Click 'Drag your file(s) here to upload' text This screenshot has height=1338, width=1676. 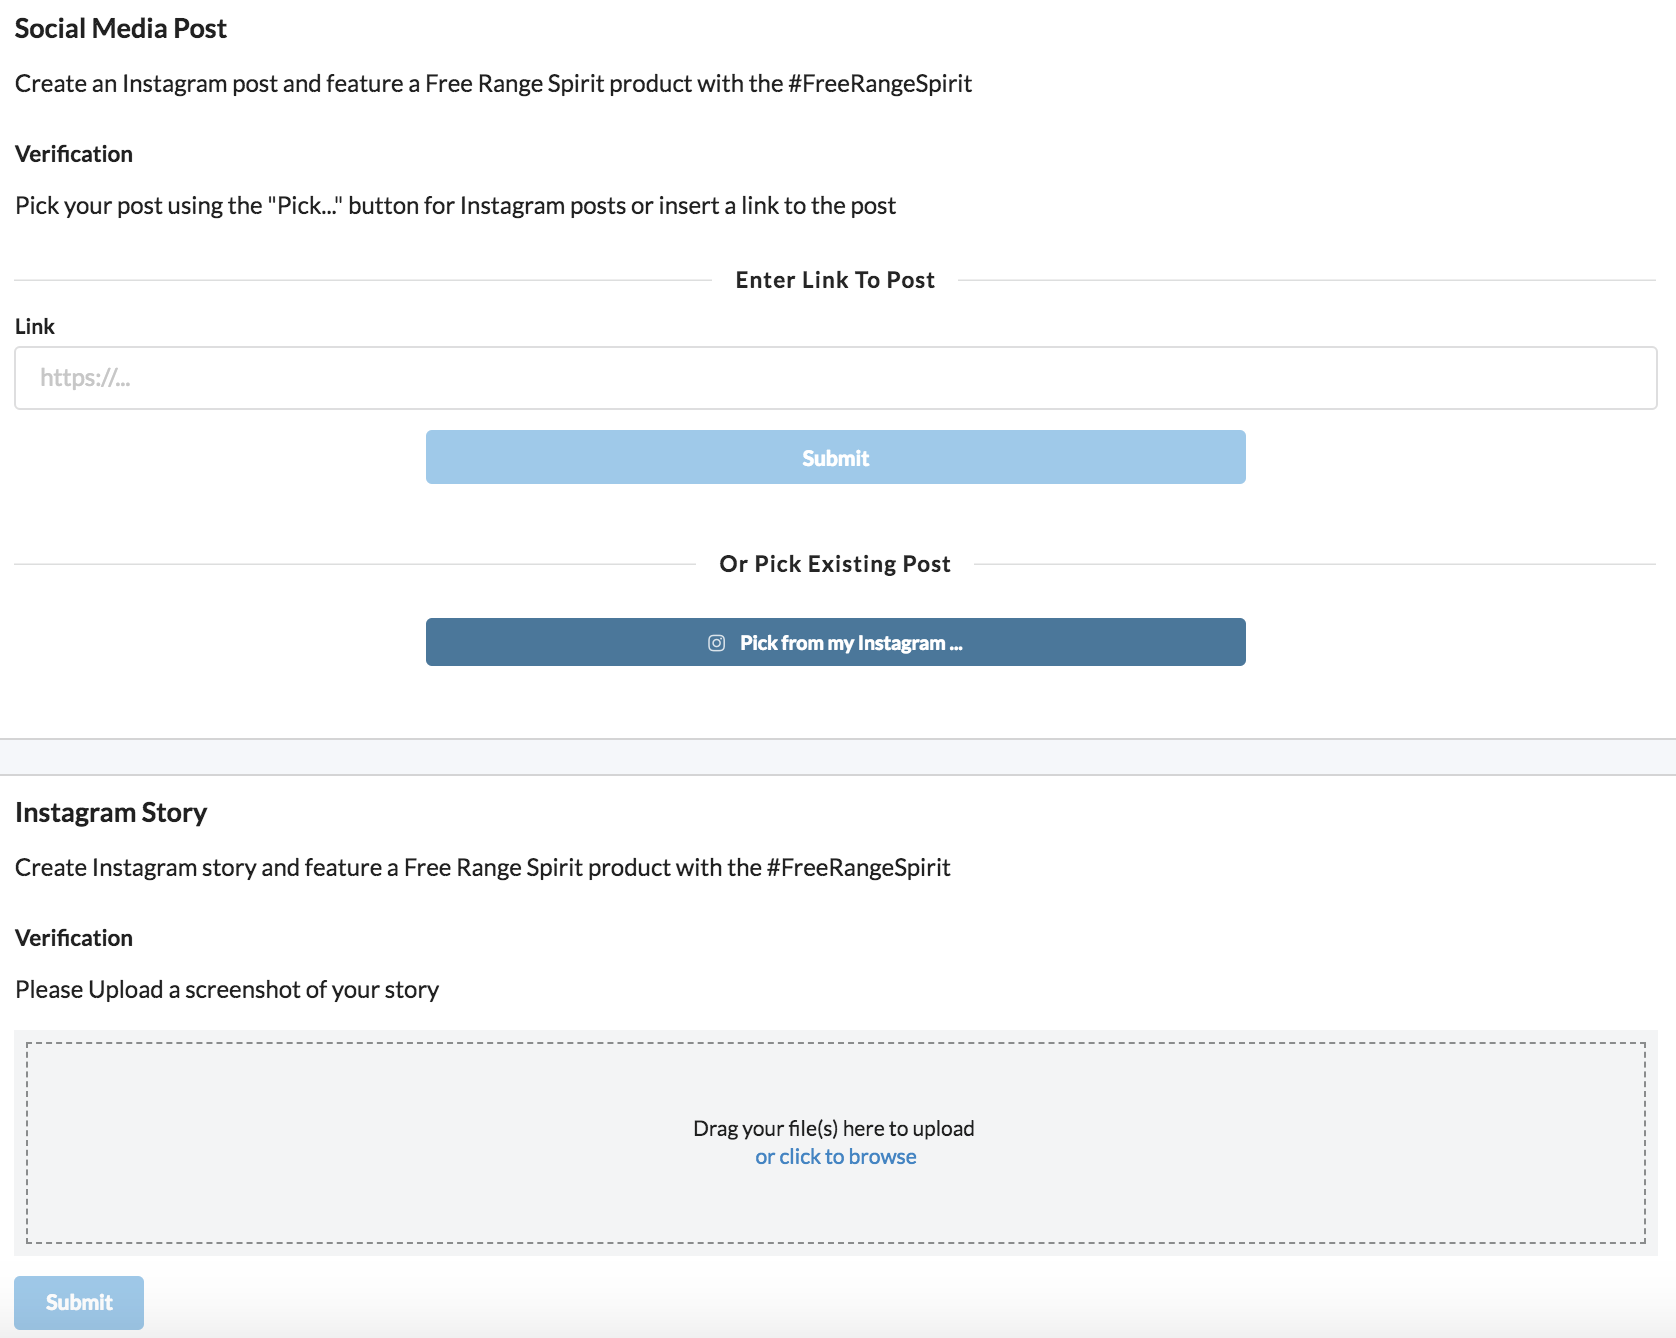834,1128
